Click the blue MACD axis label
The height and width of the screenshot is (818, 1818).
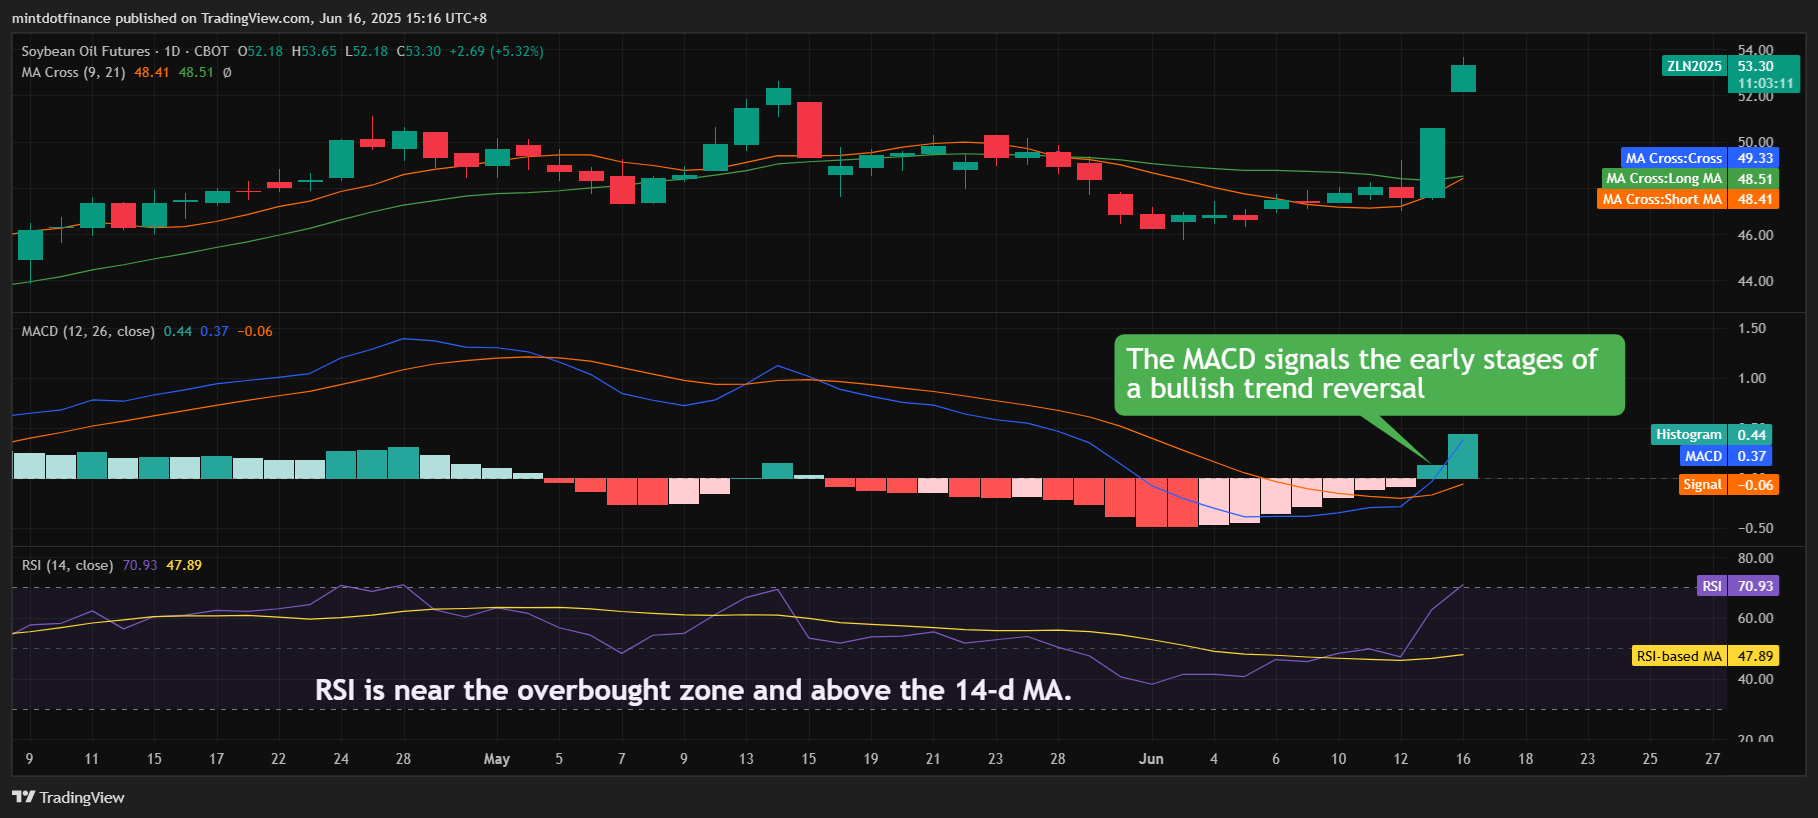(x=1703, y=456)
